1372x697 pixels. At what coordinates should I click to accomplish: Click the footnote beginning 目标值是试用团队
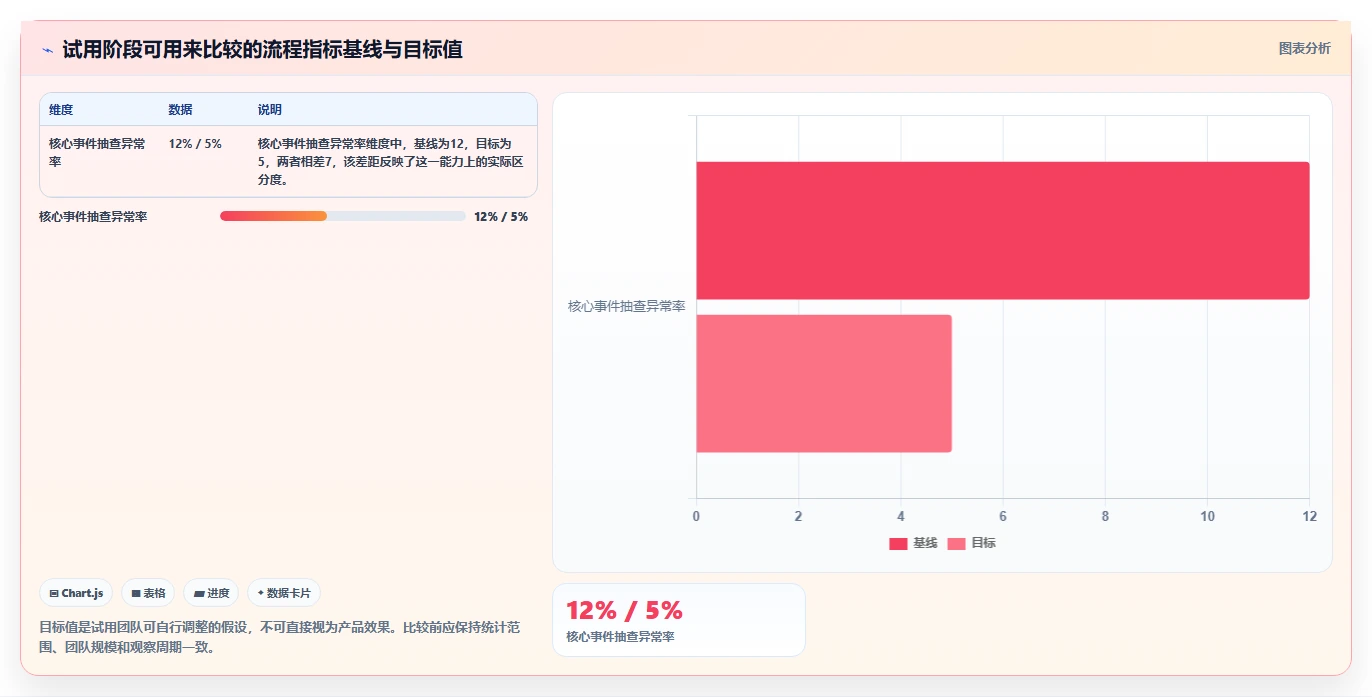click(280, 637)
